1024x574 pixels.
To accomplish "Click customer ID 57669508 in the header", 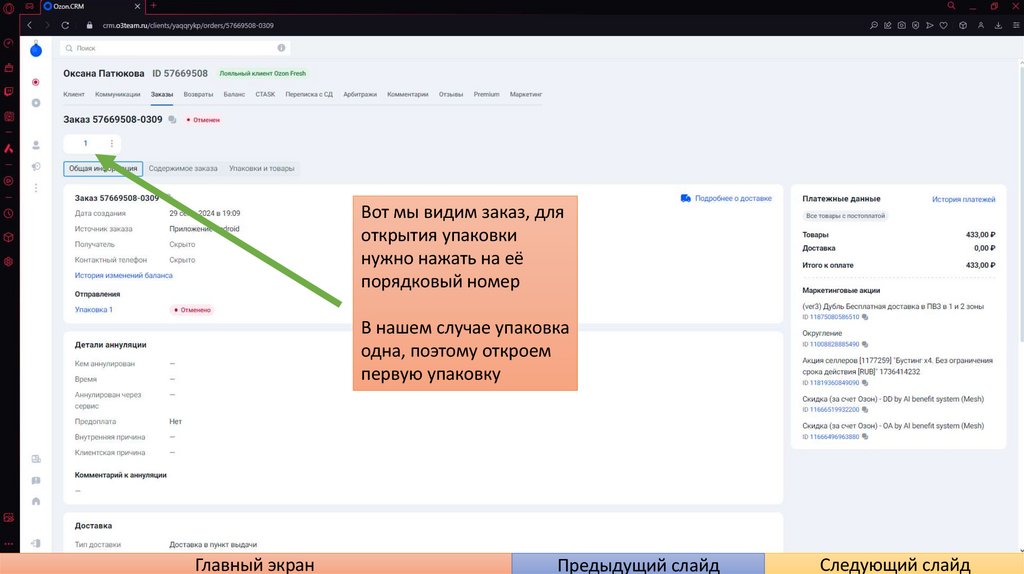I will [x=180, y=74].
